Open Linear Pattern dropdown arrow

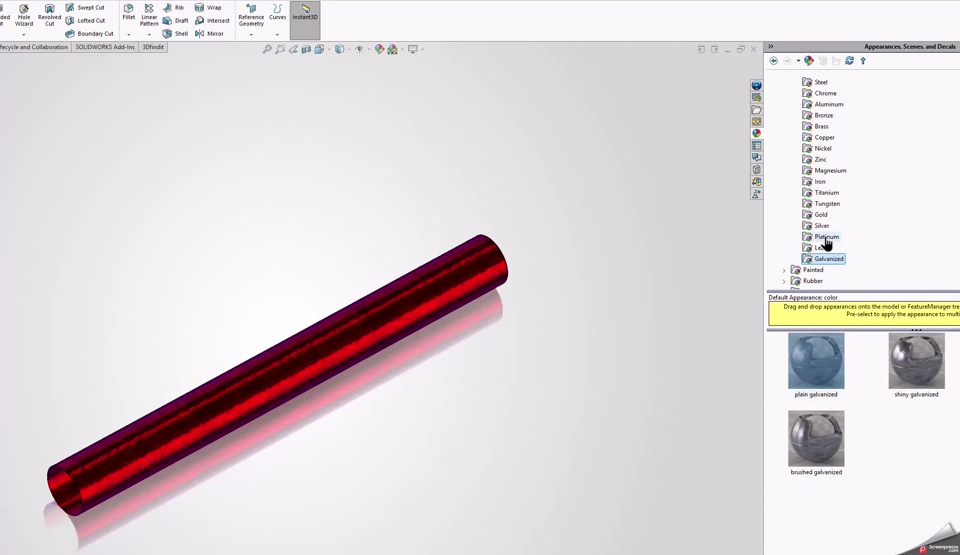149,34
